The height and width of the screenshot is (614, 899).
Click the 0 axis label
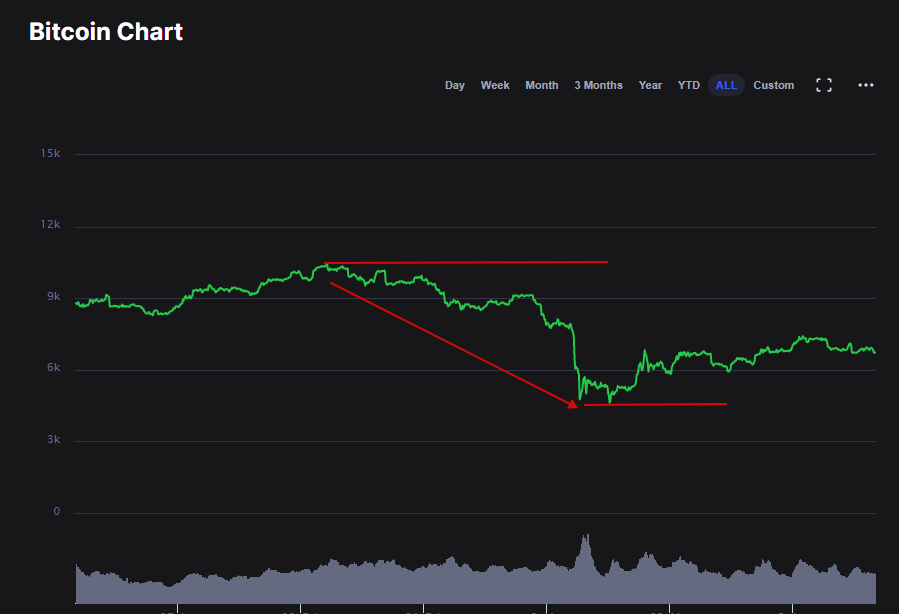click(x=57, y=511)
